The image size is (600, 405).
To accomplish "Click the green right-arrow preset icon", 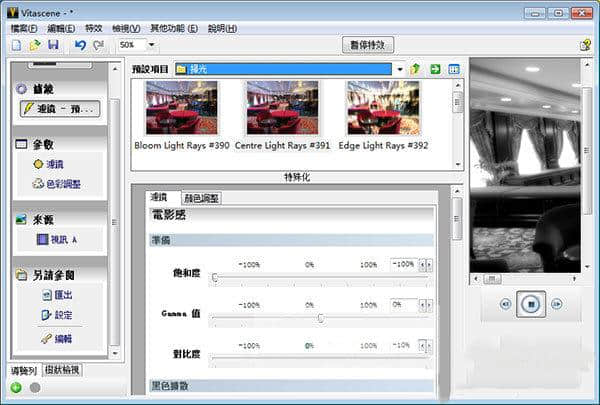I will click(x=435, y=69).
